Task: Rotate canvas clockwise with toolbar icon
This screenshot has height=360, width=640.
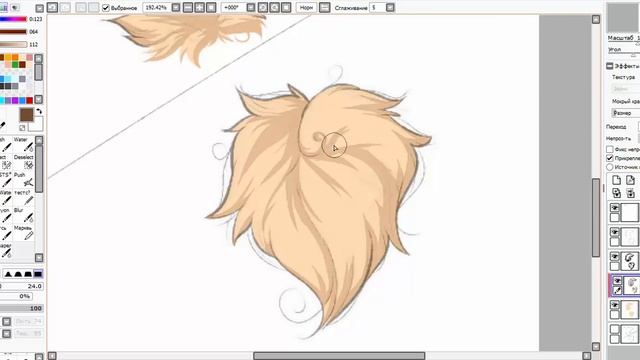Action: click(x=274, y=7)
